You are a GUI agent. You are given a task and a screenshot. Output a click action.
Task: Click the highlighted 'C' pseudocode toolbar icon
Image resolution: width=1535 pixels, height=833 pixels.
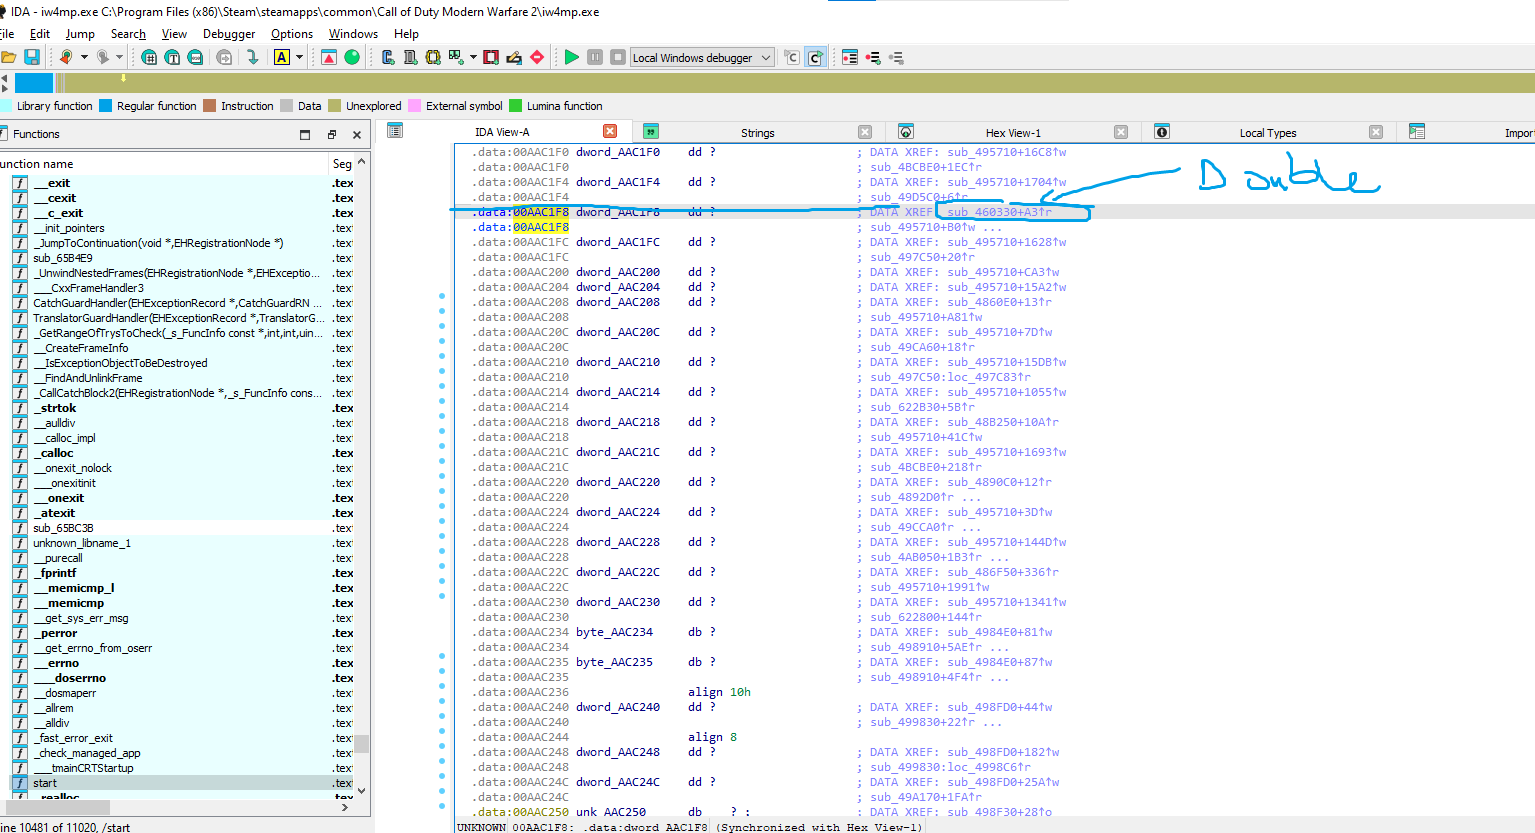816,57
